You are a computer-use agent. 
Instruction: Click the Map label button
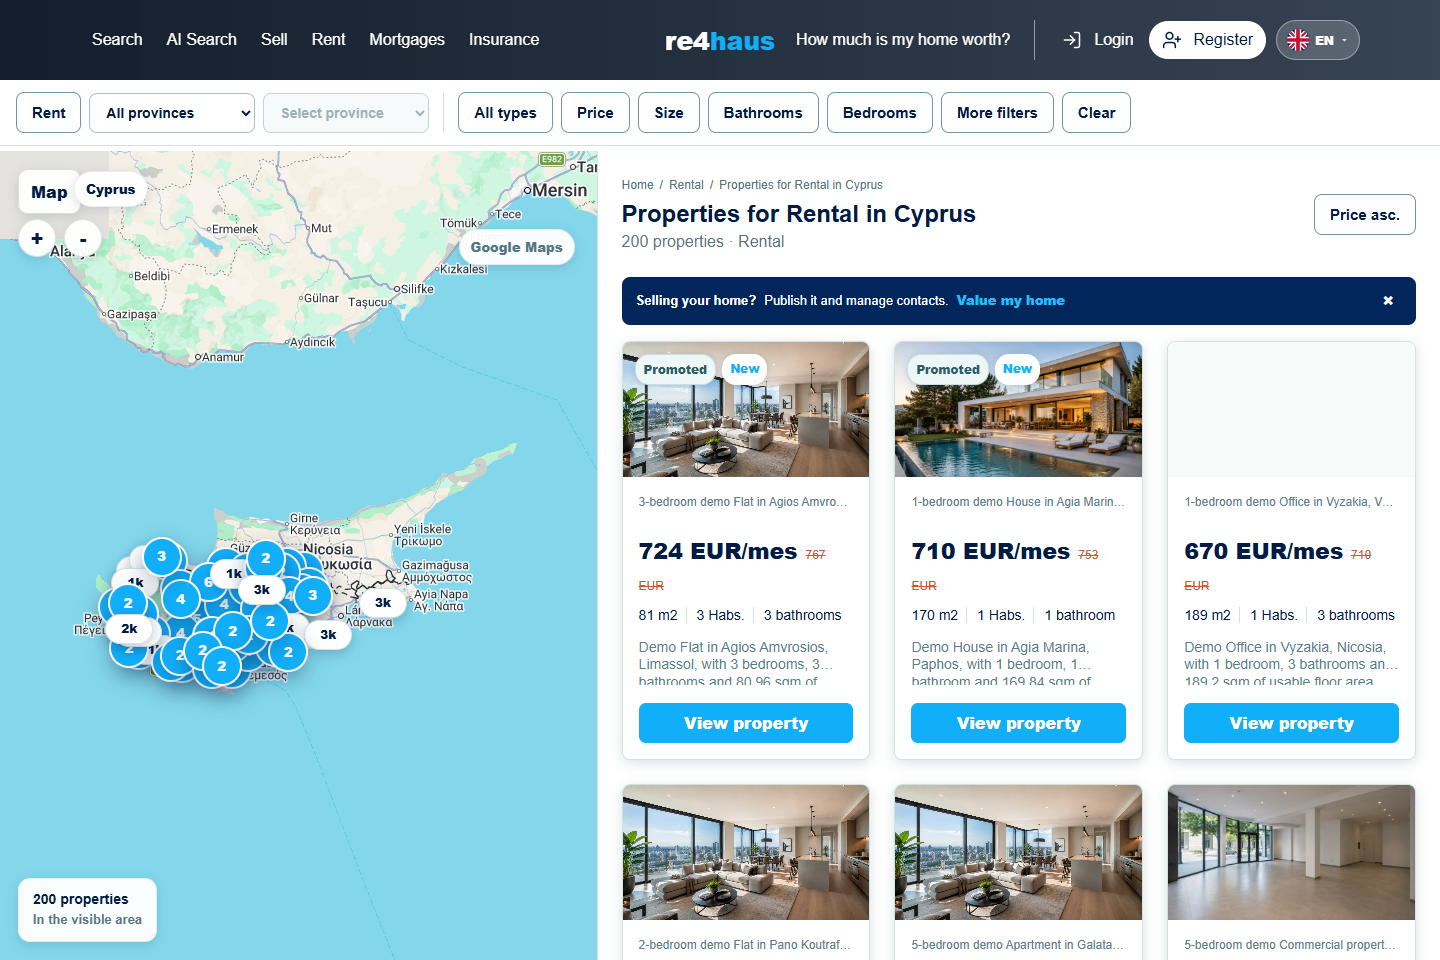click(49, 192)
